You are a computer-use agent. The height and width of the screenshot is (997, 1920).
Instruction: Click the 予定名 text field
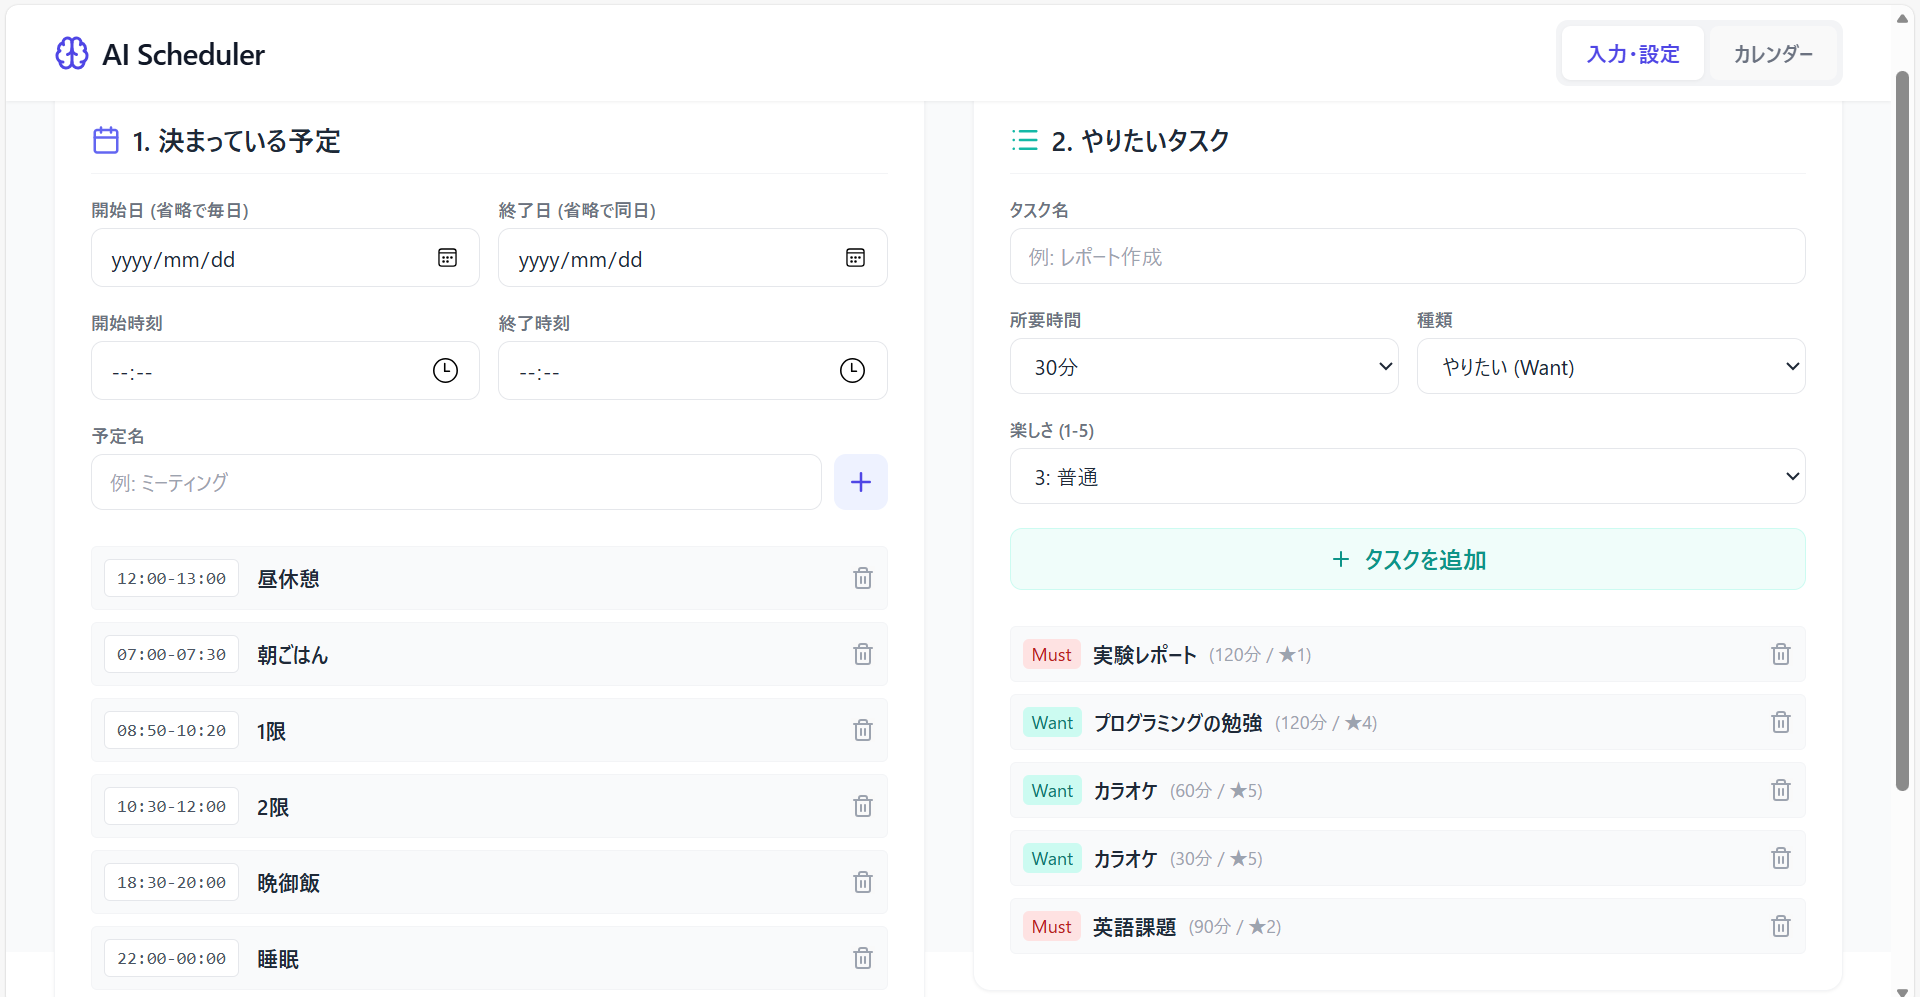[x=456, y=483]
